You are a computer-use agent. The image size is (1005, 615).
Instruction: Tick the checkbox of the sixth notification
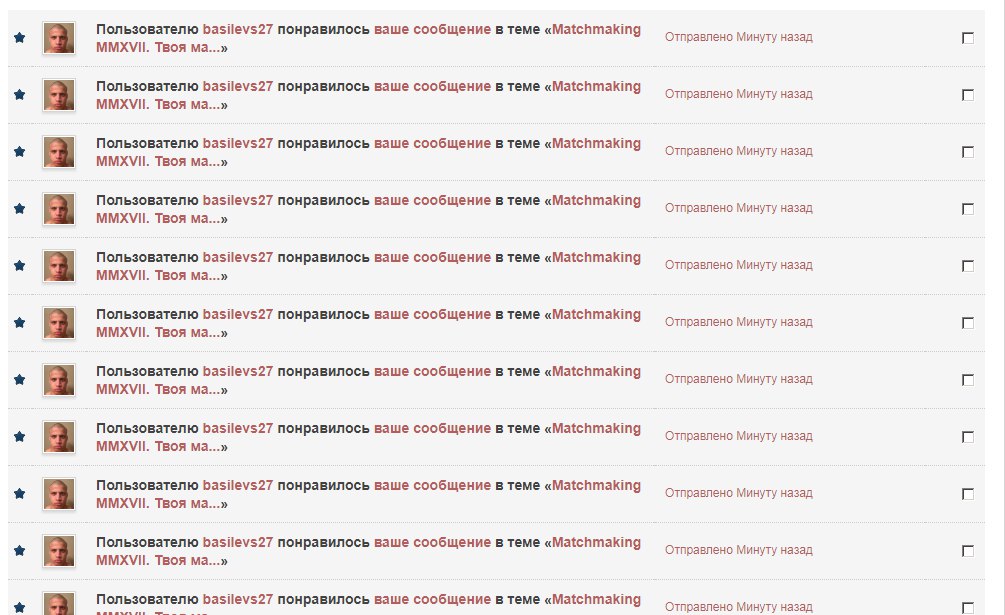tap(968, 323)
